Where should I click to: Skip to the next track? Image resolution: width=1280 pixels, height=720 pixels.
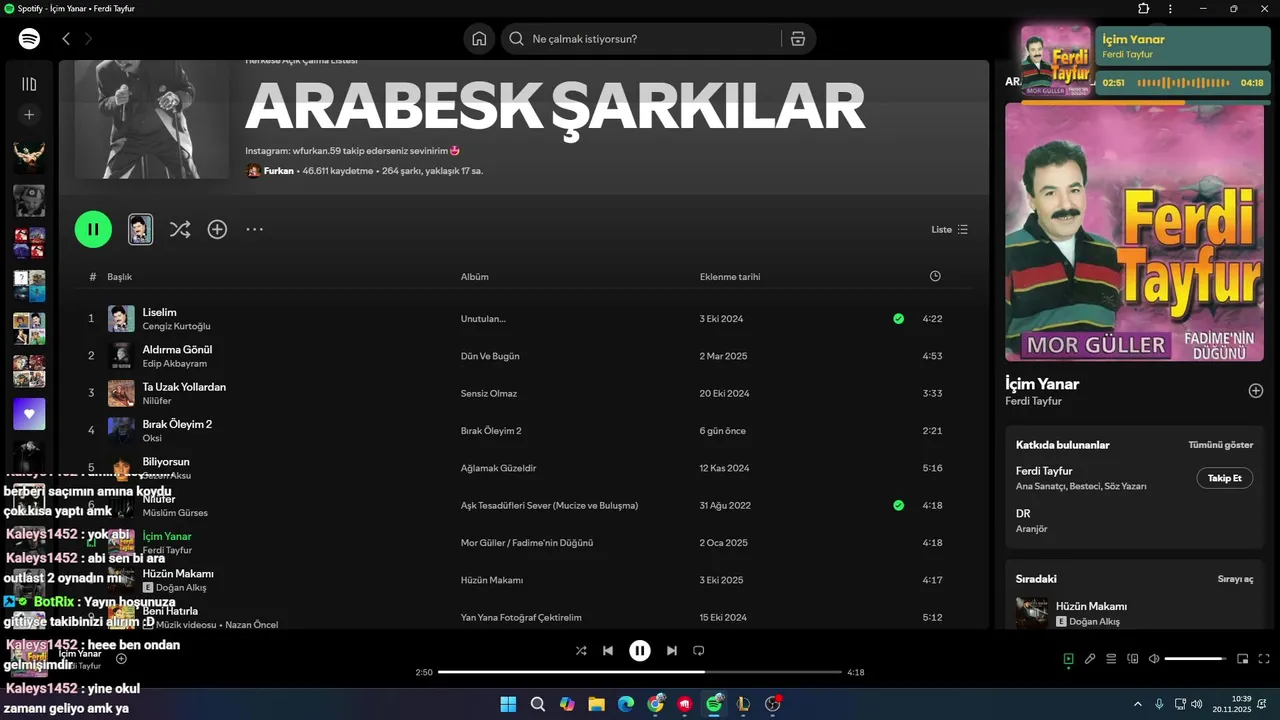click(672, 651)
